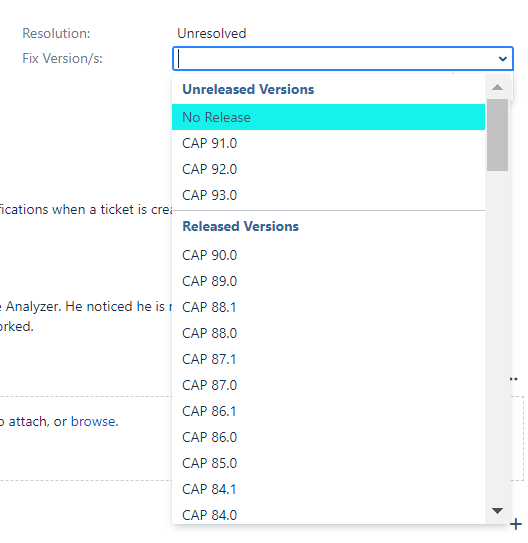The height and width of the screenshot is (543, 528).
Task: Pick CAP 88.0 in released versions
Action: tap(328, 333)
